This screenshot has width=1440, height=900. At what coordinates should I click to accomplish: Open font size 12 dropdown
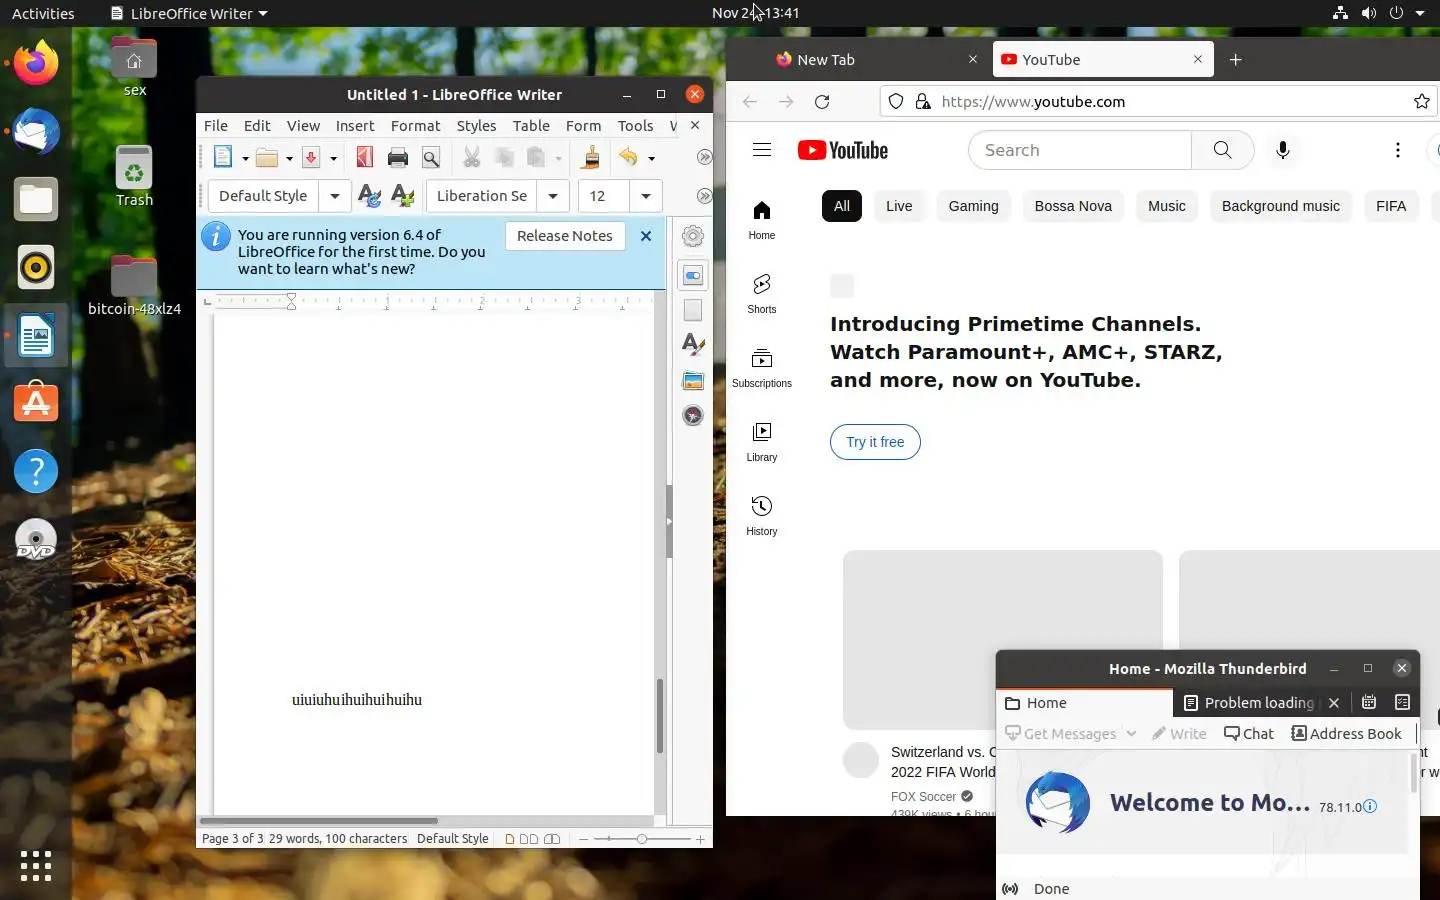(646, 196)
